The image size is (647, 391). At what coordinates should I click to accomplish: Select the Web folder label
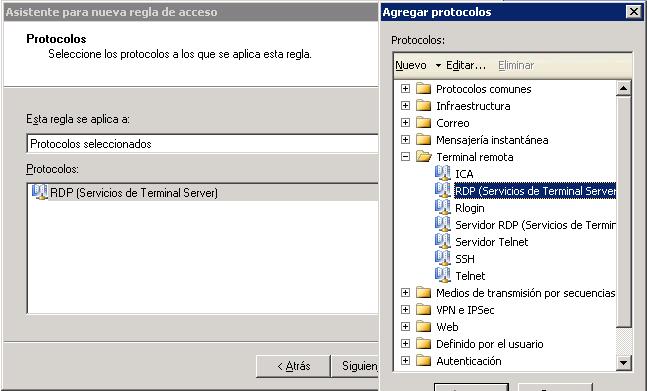point(447,327)
